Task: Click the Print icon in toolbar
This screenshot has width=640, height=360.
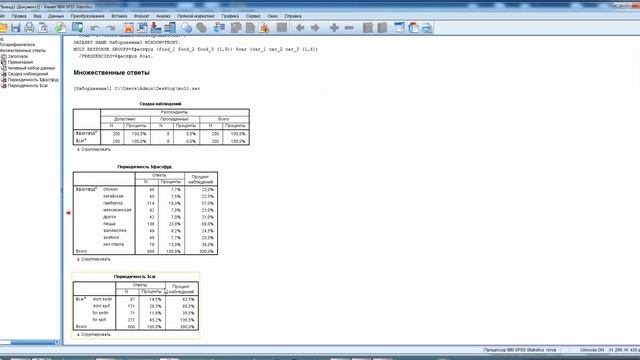Action: point(29,28)
